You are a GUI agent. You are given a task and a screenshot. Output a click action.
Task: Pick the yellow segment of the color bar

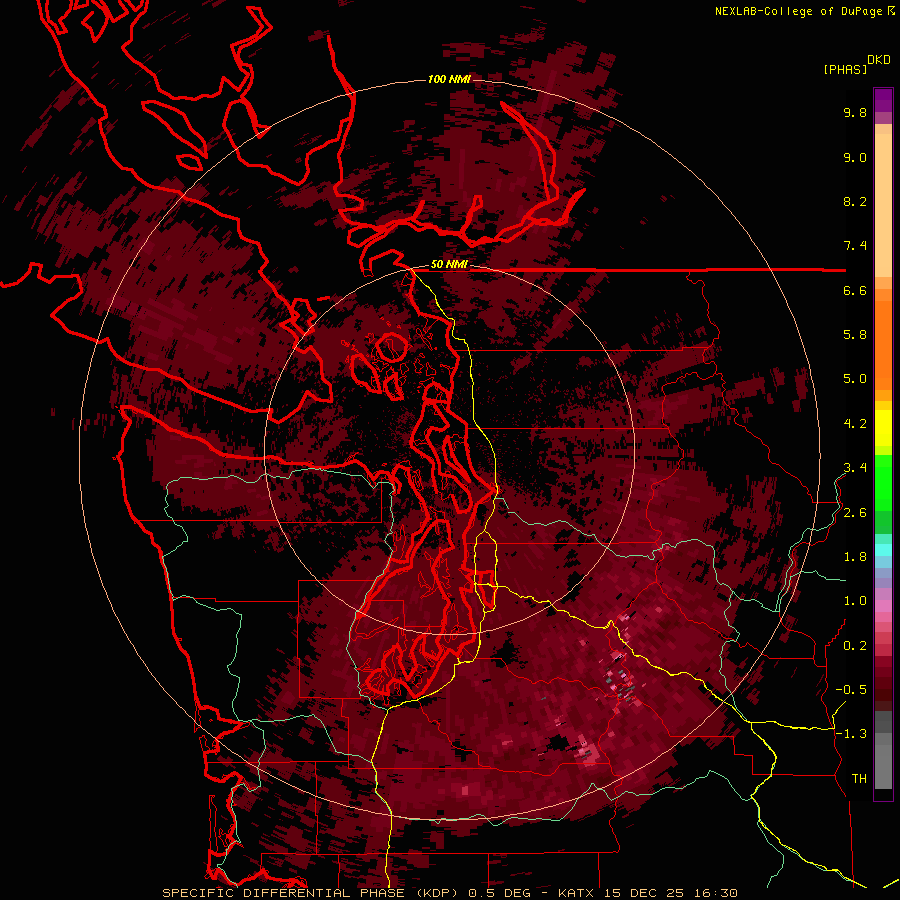coord(883,428)
